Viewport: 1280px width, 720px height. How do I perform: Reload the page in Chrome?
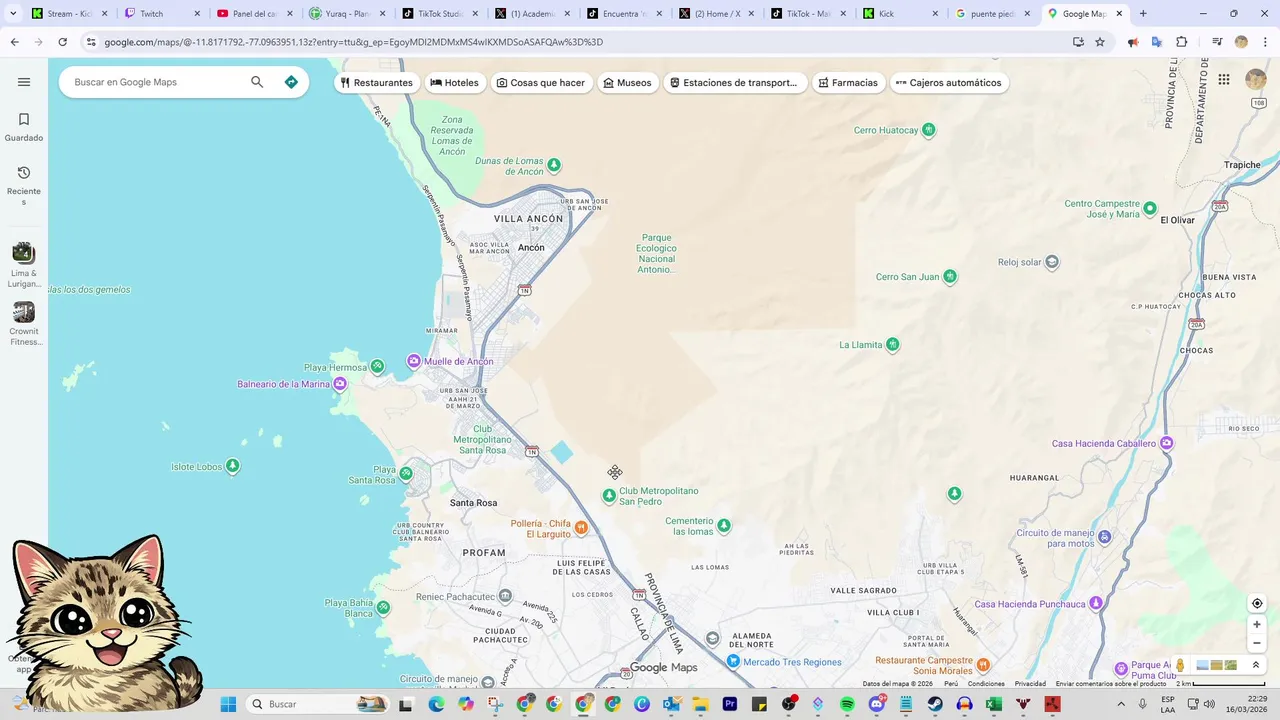pos(62,42)
